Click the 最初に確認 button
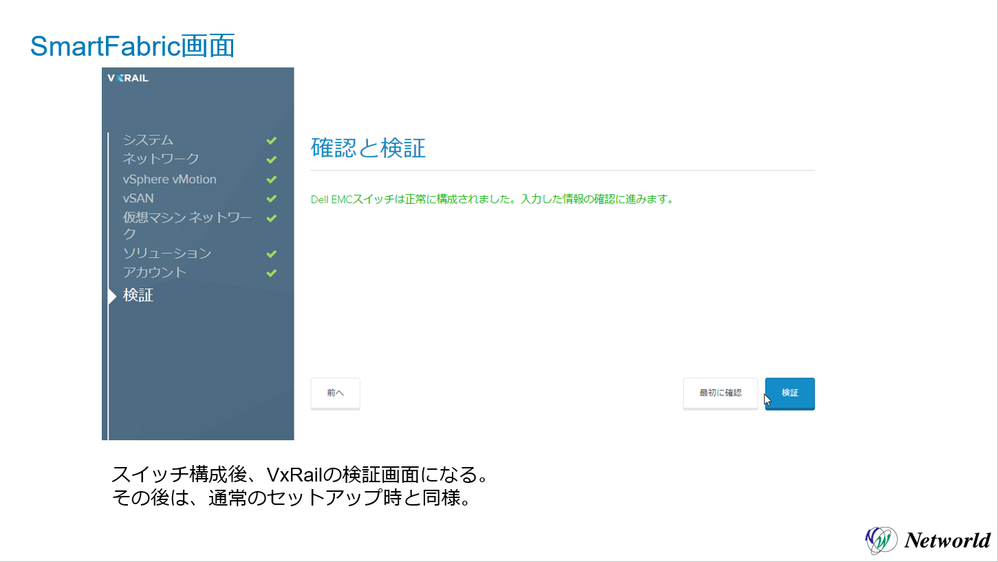The width and height of the screenshot is (998, 562). click(x=720, y=393)
